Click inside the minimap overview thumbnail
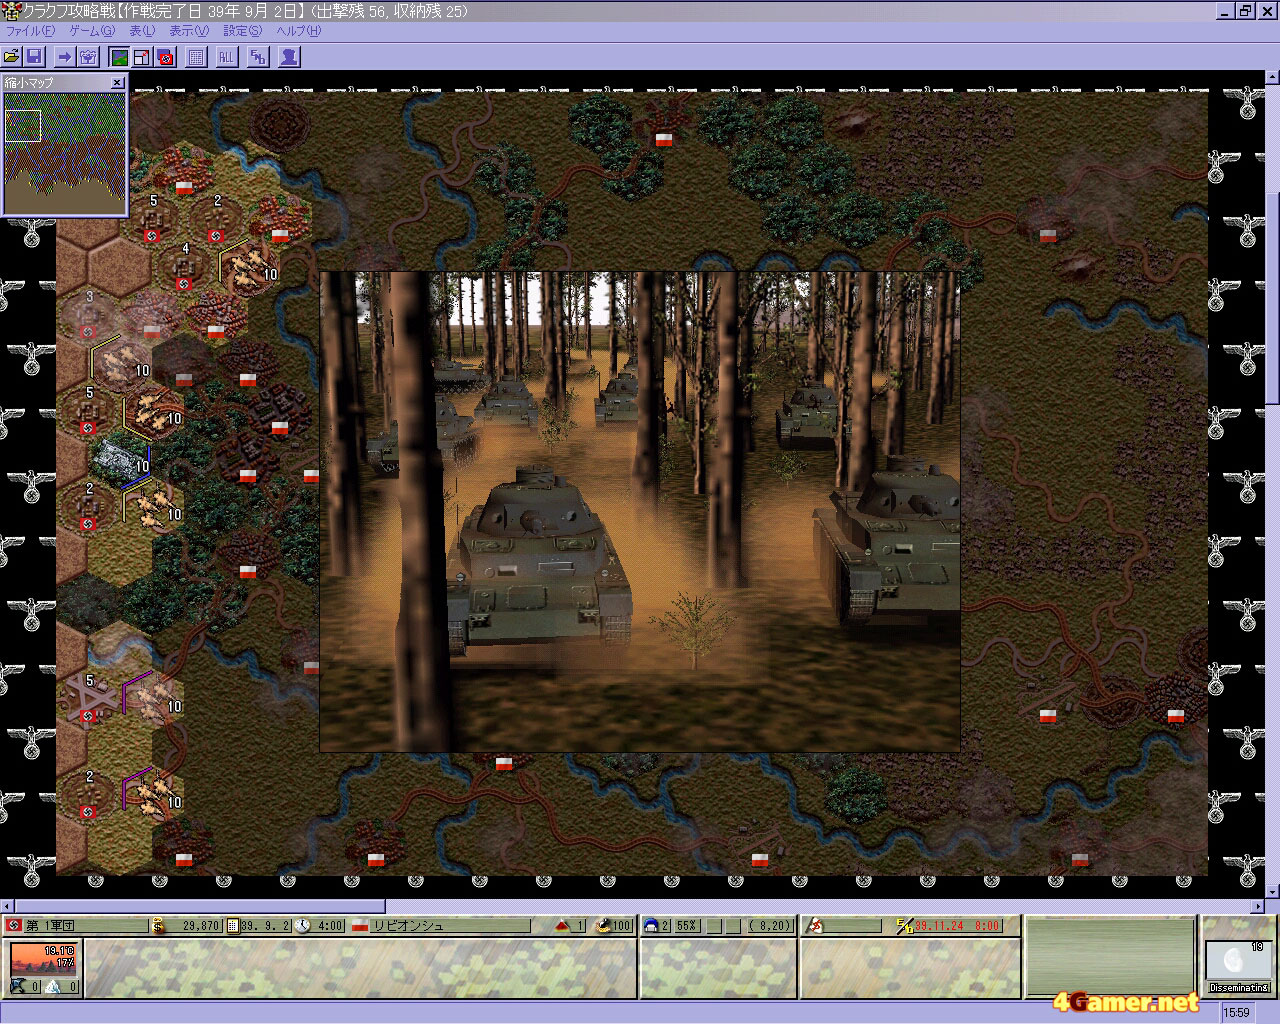This screenshot has width=1280, height=1024. point(65,152)
